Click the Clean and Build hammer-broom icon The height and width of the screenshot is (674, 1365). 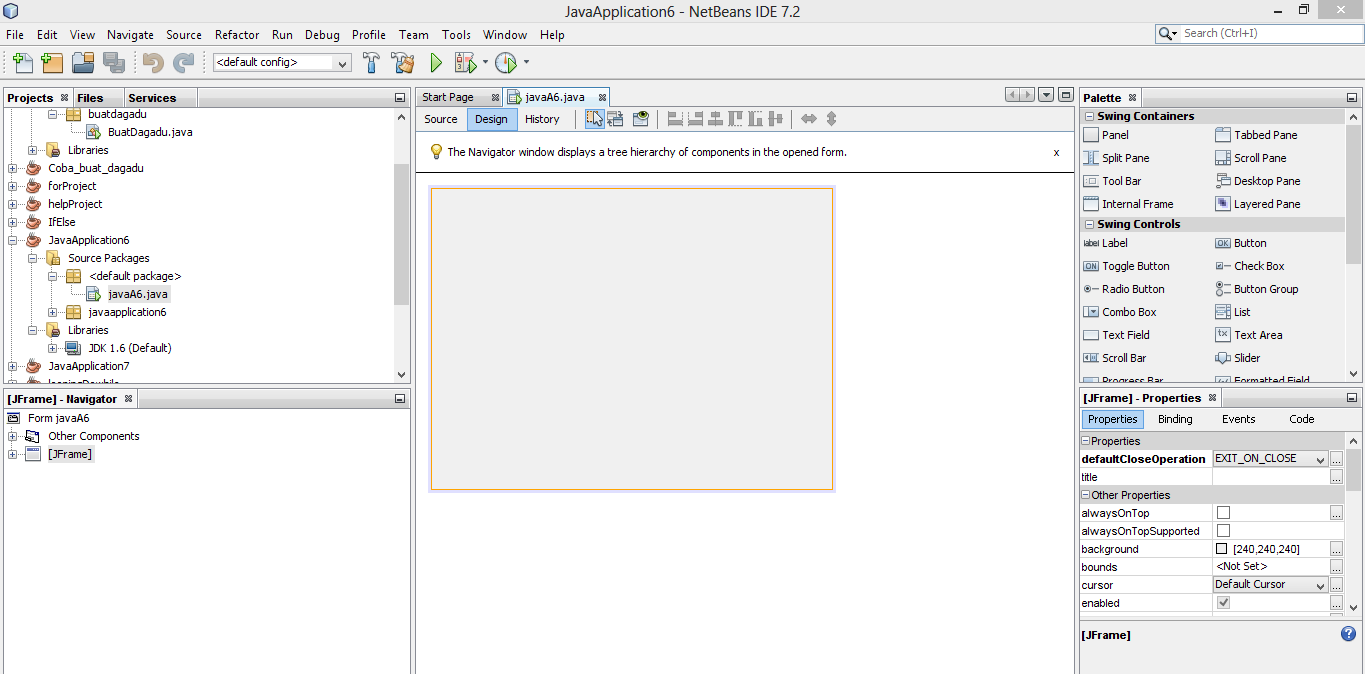[x=403, y=62]
